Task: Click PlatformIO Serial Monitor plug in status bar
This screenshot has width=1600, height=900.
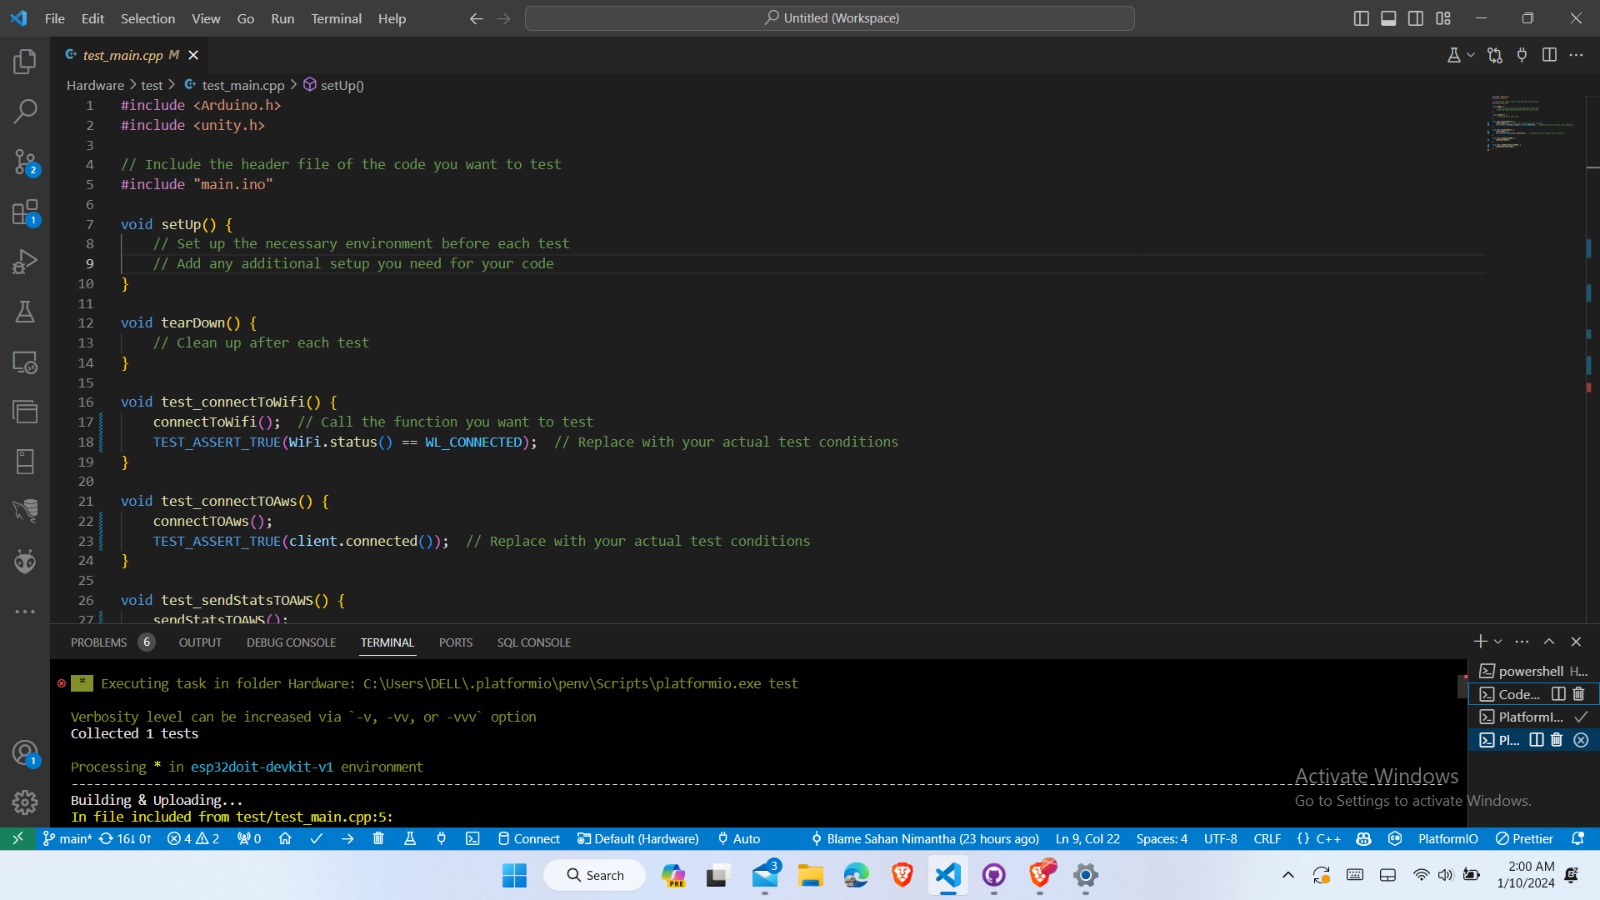Action: pos(441,839)
